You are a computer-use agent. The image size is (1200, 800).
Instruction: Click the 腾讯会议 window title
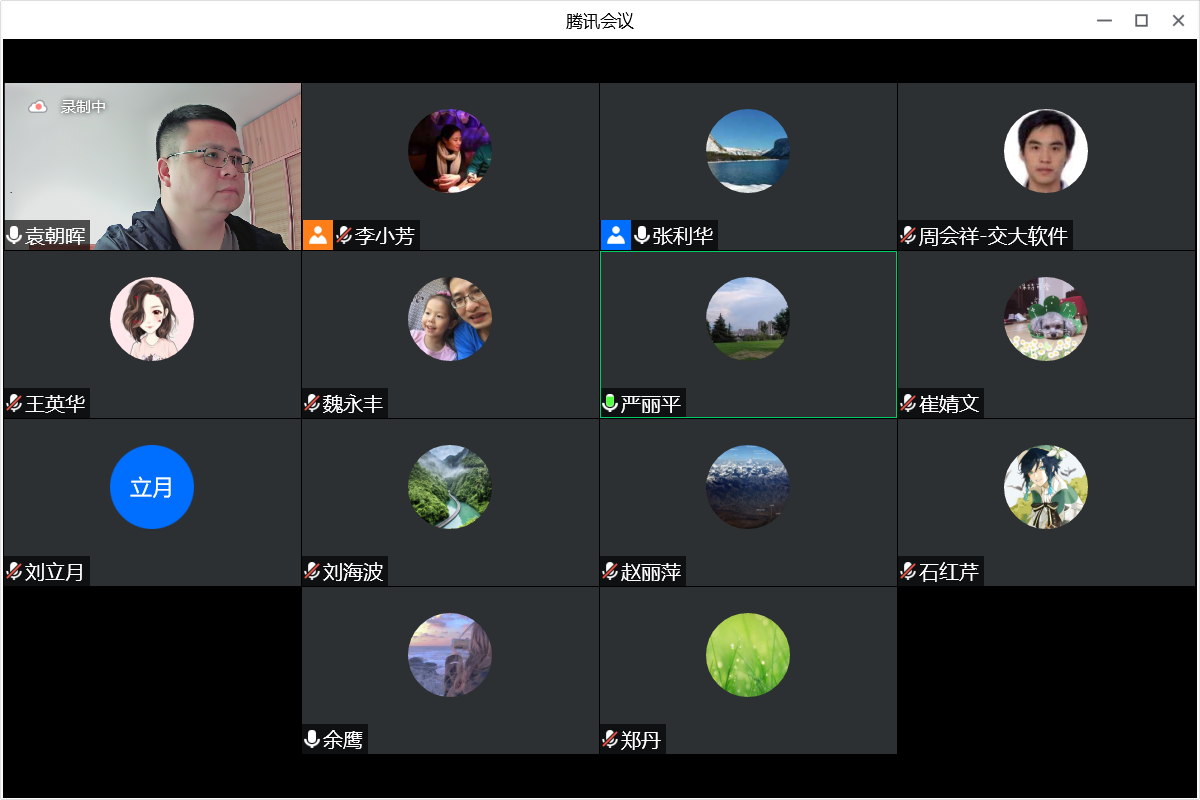click(x=600, y=20)
